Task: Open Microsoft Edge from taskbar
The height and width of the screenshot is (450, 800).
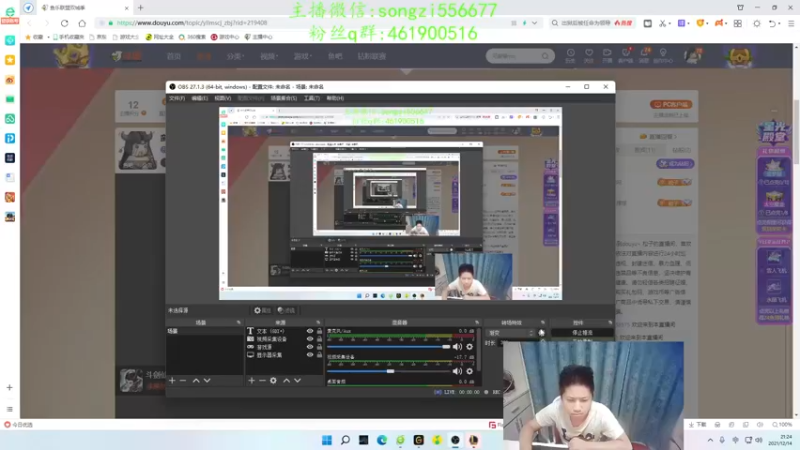Action: (382, 440)
